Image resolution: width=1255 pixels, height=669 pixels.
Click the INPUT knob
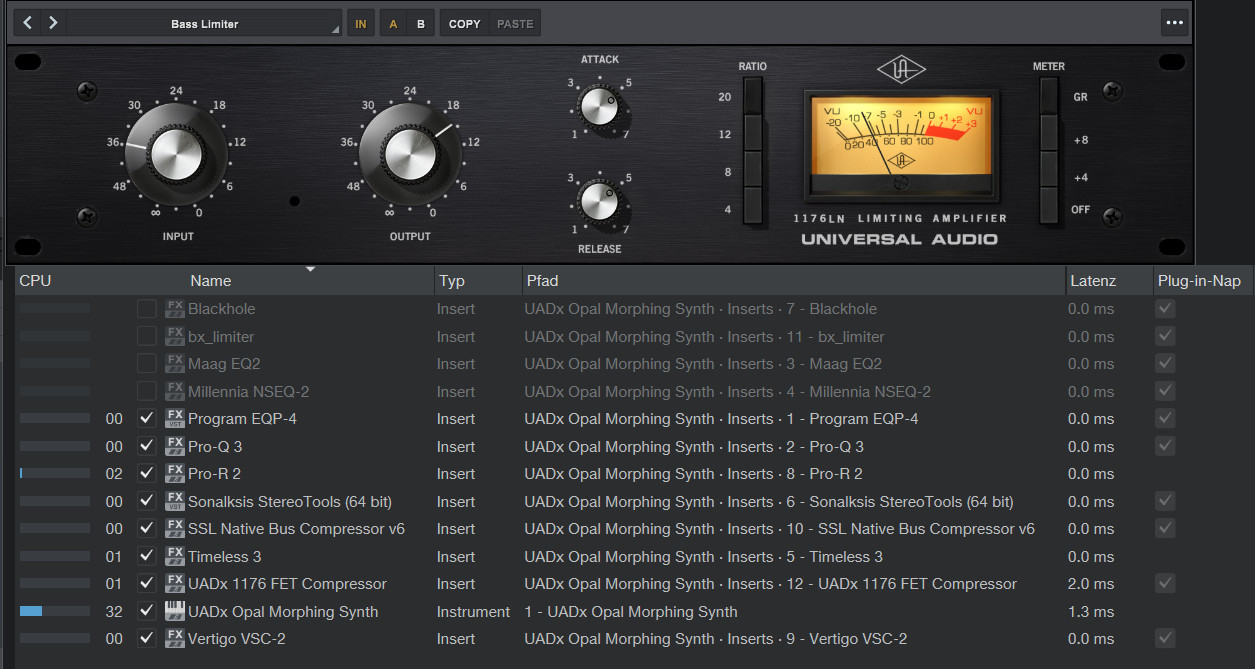(177, 152)
